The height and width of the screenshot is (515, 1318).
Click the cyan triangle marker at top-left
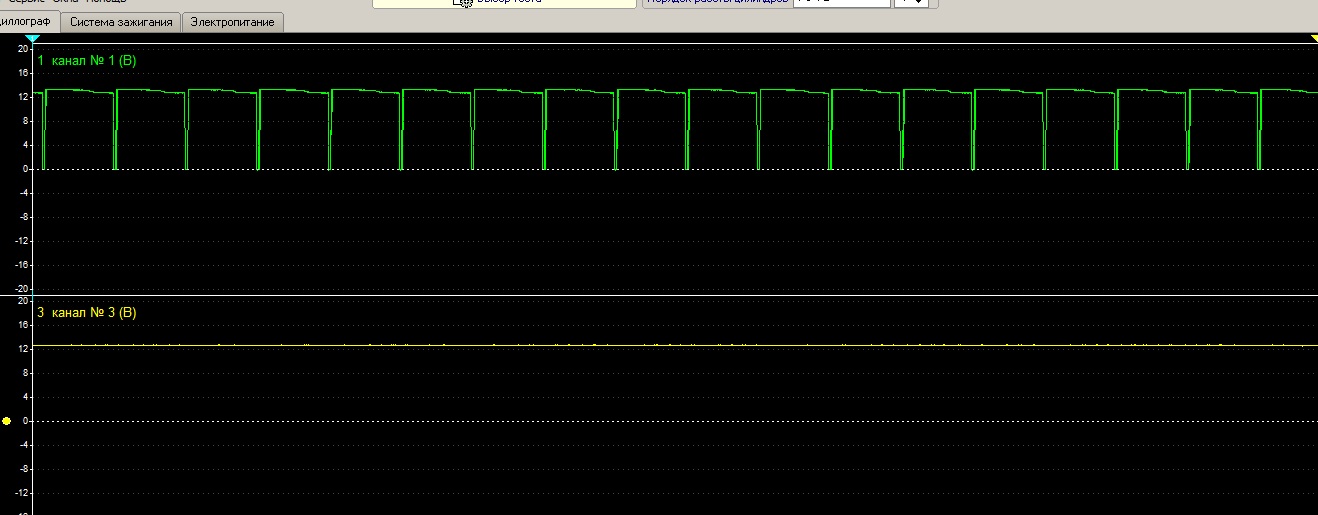click(33, 38)
